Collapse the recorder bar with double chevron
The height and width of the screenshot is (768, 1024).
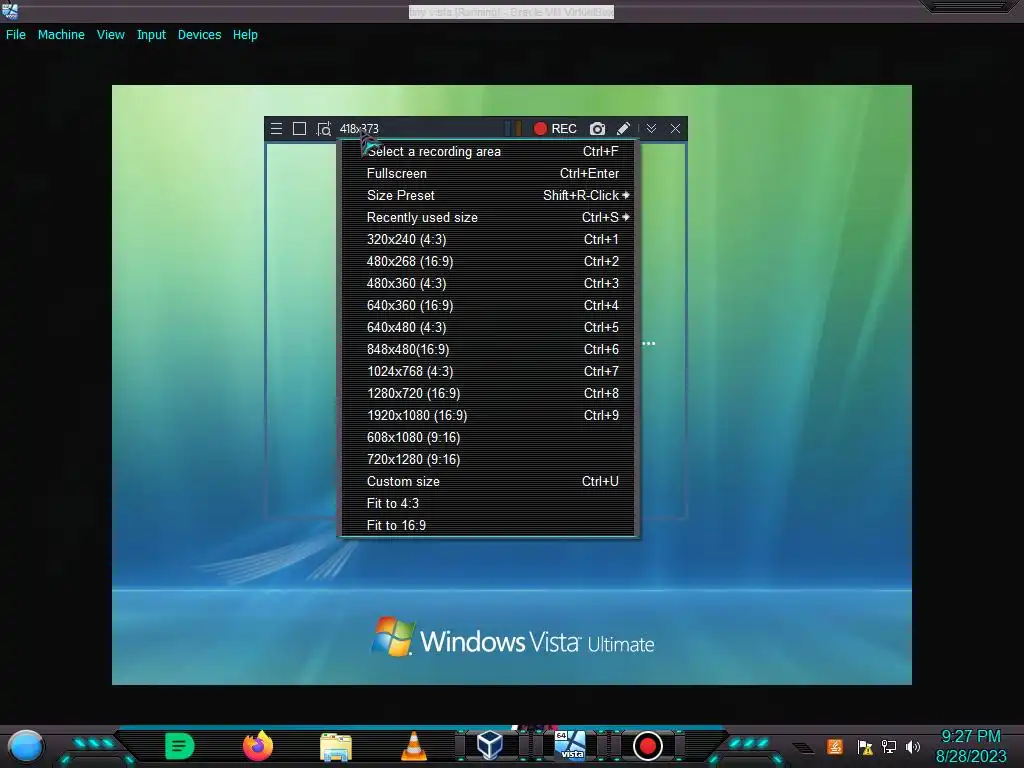[x=651, y=129]
